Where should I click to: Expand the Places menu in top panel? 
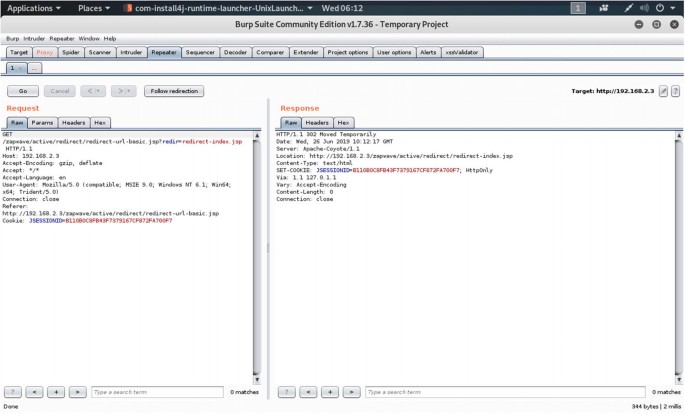[x=93, y=8]
